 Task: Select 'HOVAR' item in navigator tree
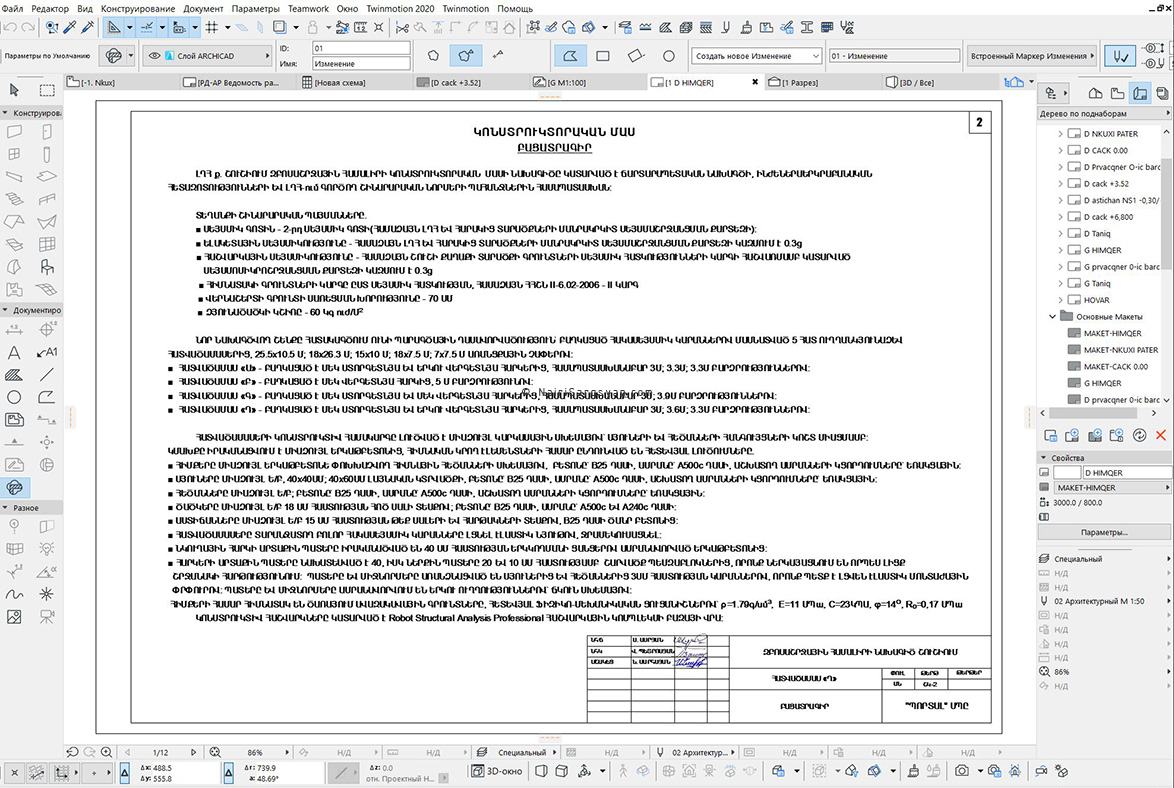[1096, 300]
